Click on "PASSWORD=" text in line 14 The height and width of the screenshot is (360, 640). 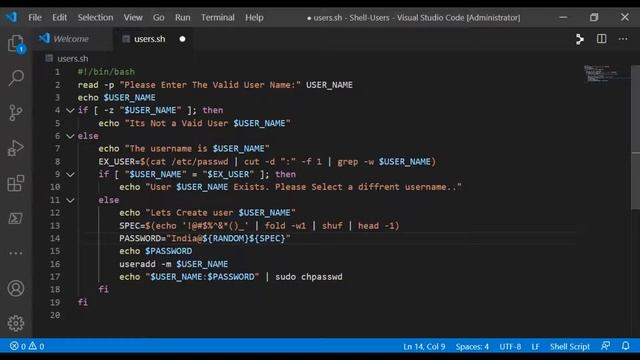[142, 238]
